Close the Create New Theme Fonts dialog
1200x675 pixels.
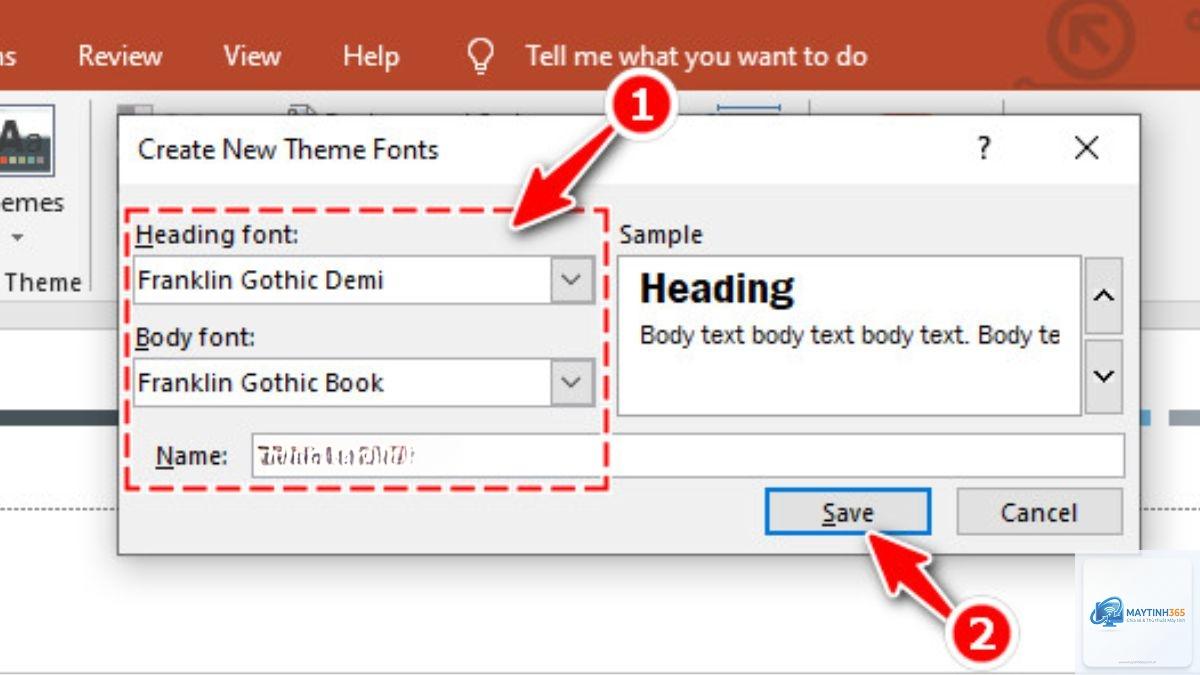1086,149
